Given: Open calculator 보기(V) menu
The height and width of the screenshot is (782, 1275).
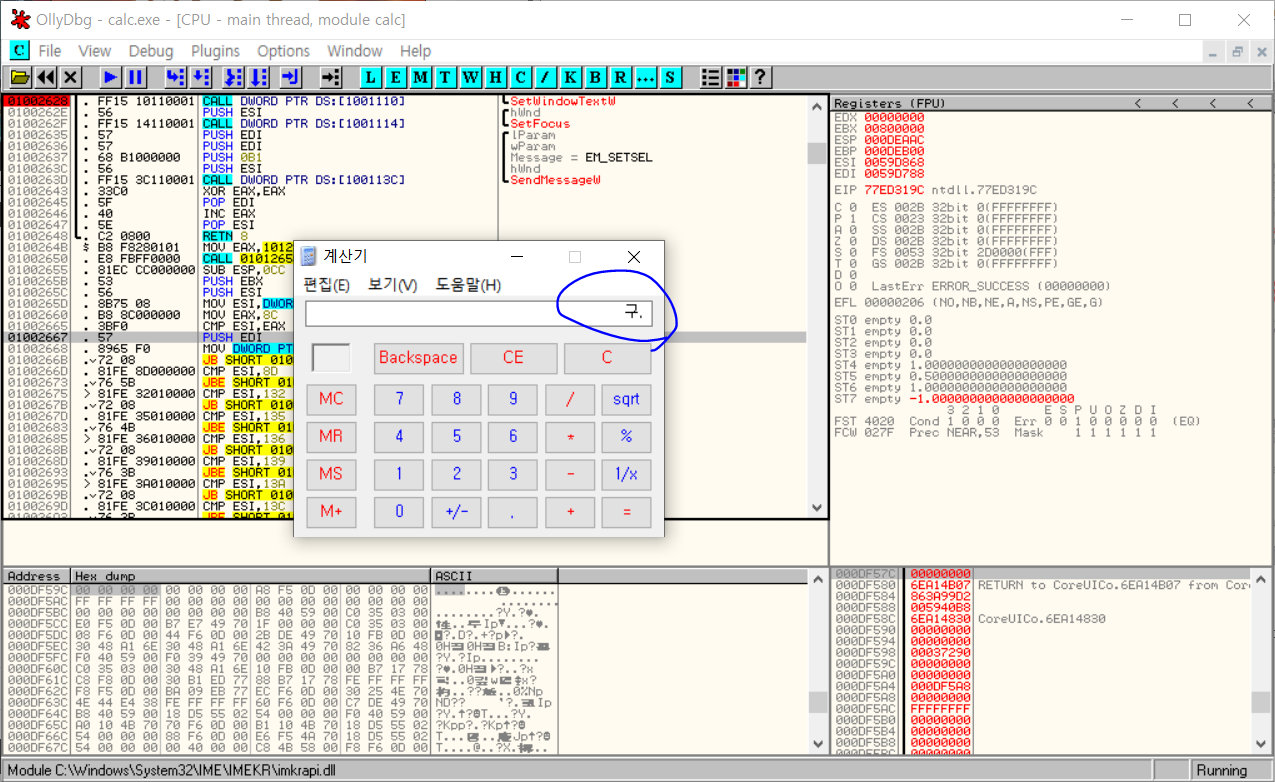Looking at the screenshot, I should click(393, 285).
